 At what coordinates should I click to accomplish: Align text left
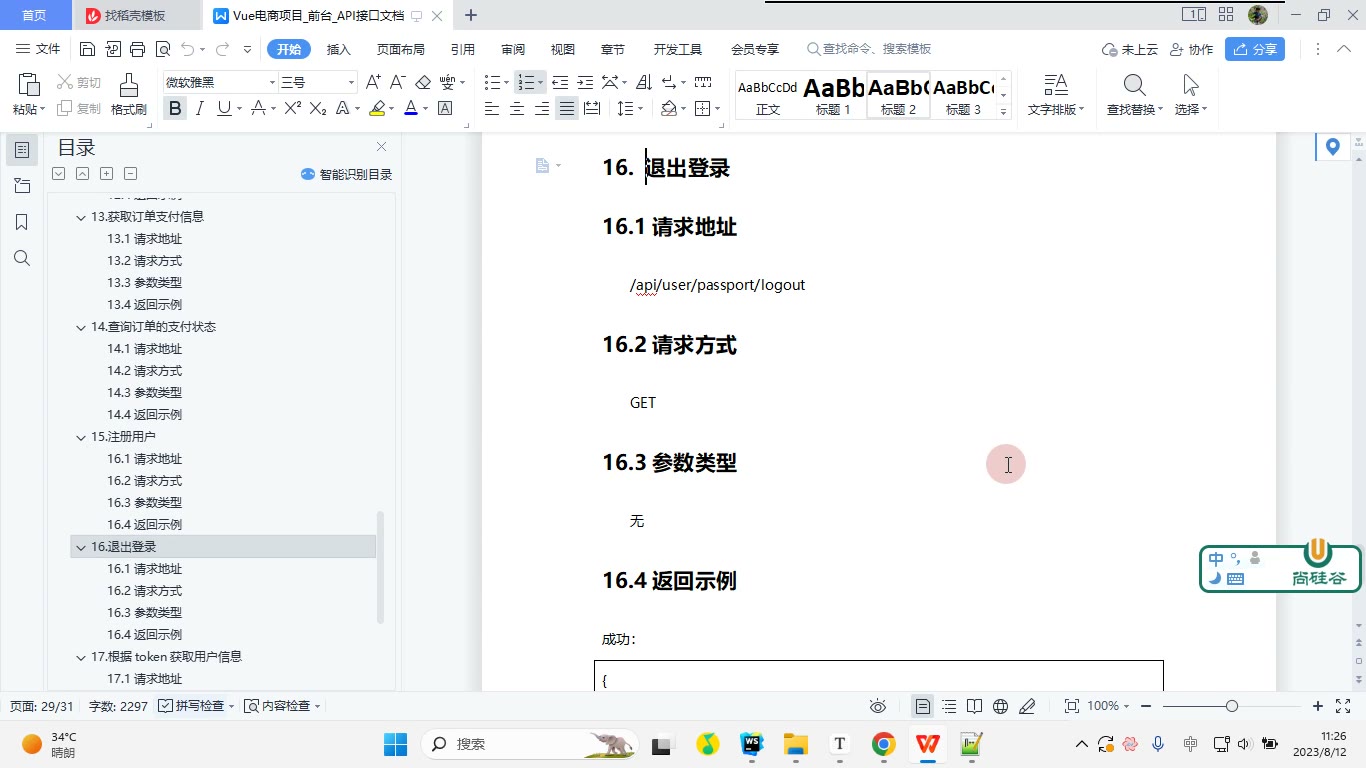click(492, 108)
